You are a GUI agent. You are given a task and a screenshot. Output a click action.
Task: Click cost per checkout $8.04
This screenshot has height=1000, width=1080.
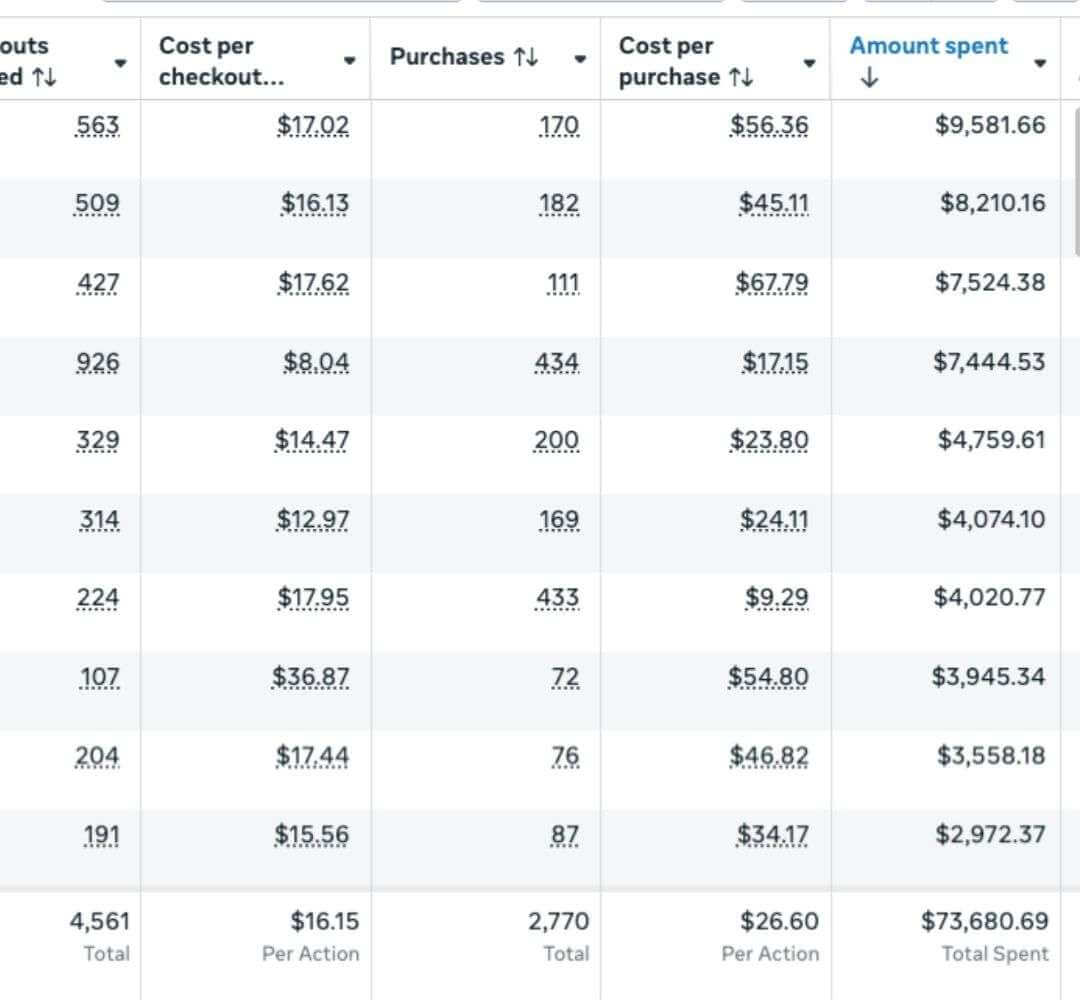pos(316,362)
